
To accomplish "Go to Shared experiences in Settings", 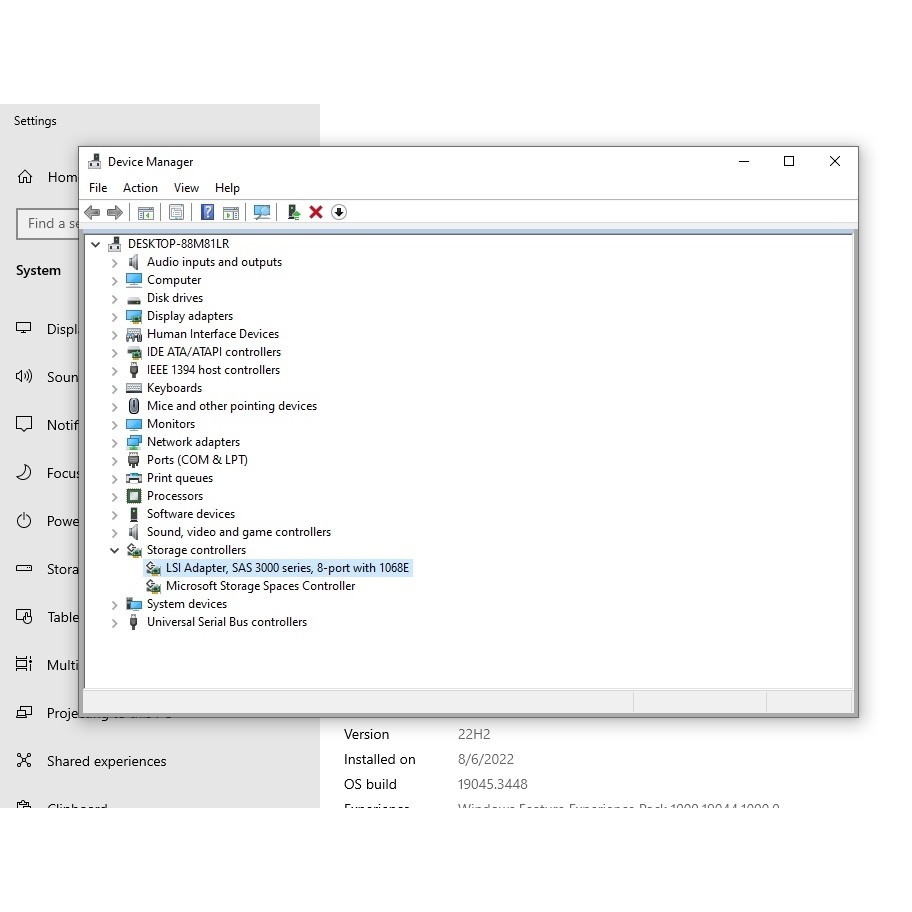I will click(106, 761).
